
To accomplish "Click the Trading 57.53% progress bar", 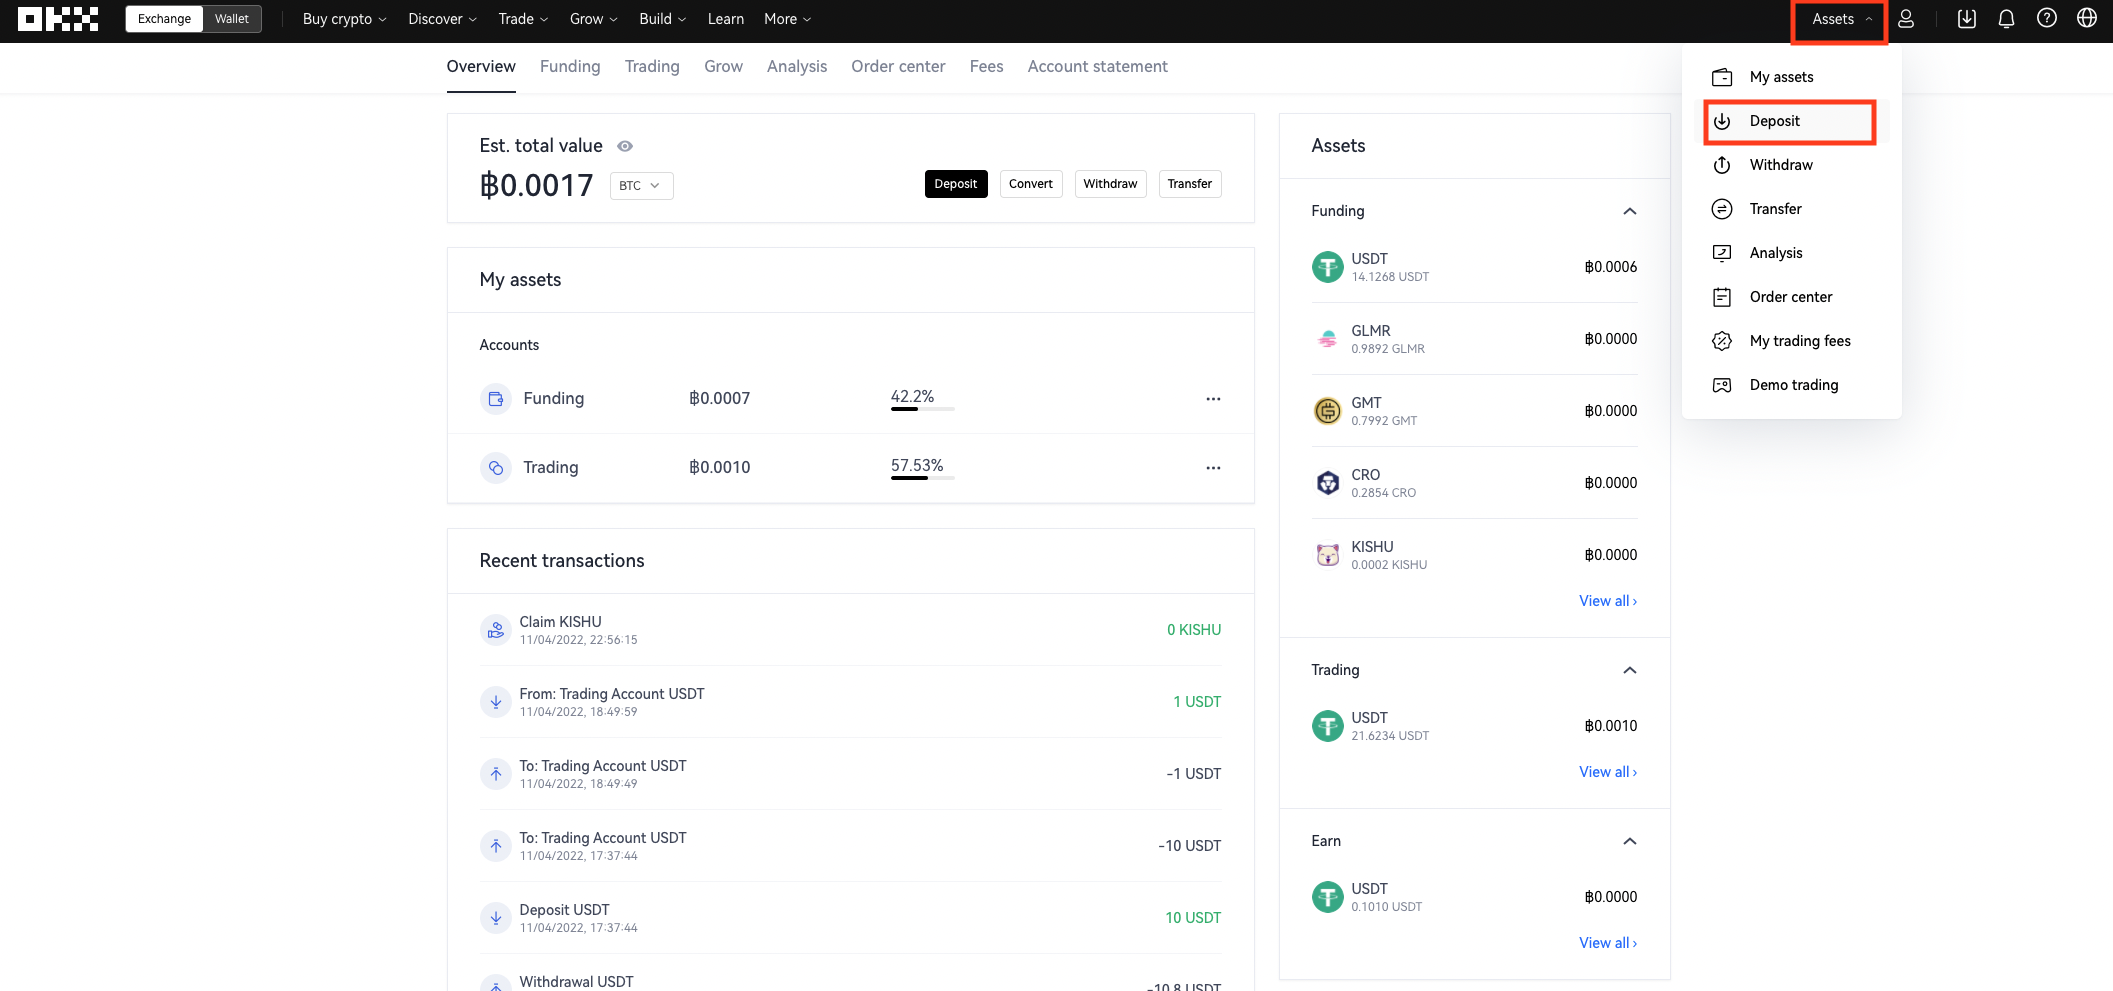I will coord(922,478).
